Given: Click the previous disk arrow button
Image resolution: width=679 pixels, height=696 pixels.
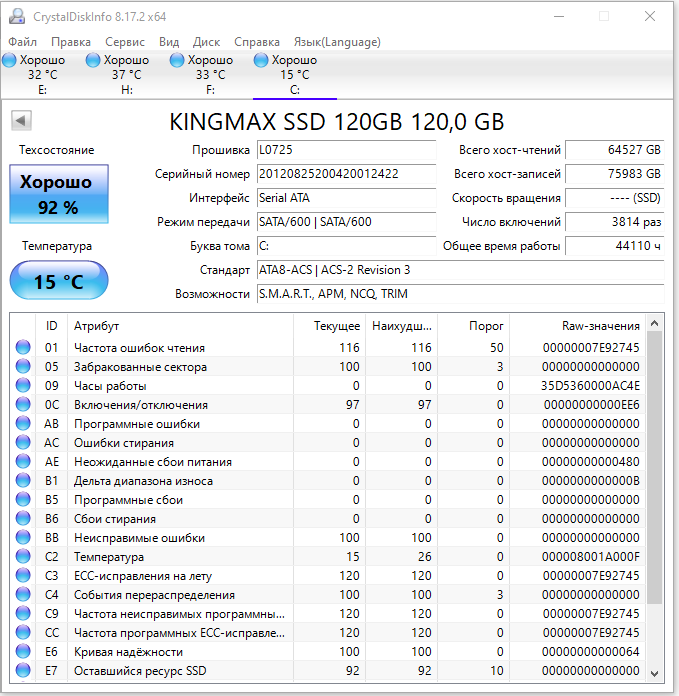Looking at the screenshot, I should [21, 120].
